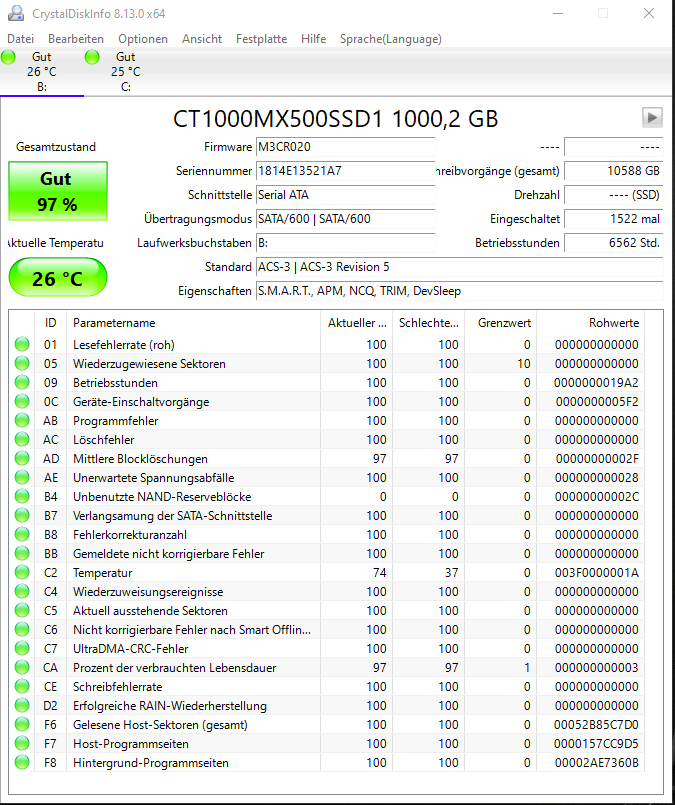Screen dimensions: 675x805
Task: Click status icon for Schreibfehlerrate
Action: tap(22, 686)
